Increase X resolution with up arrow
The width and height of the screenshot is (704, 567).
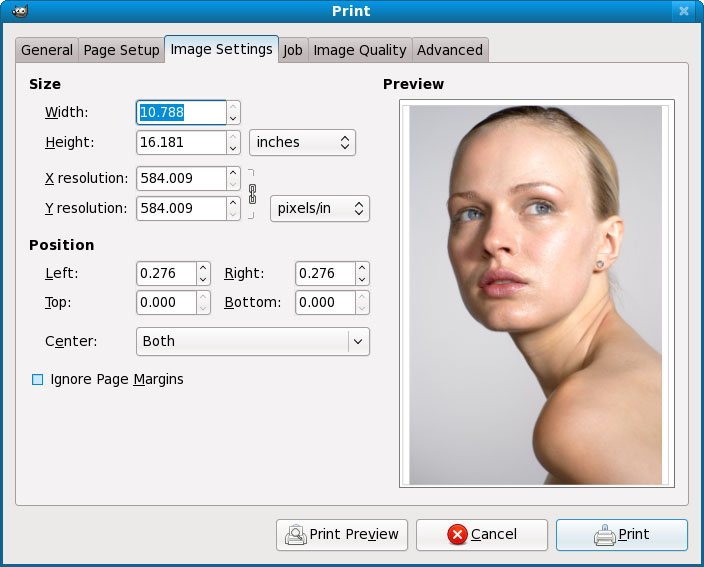click(x=233, y=173)
